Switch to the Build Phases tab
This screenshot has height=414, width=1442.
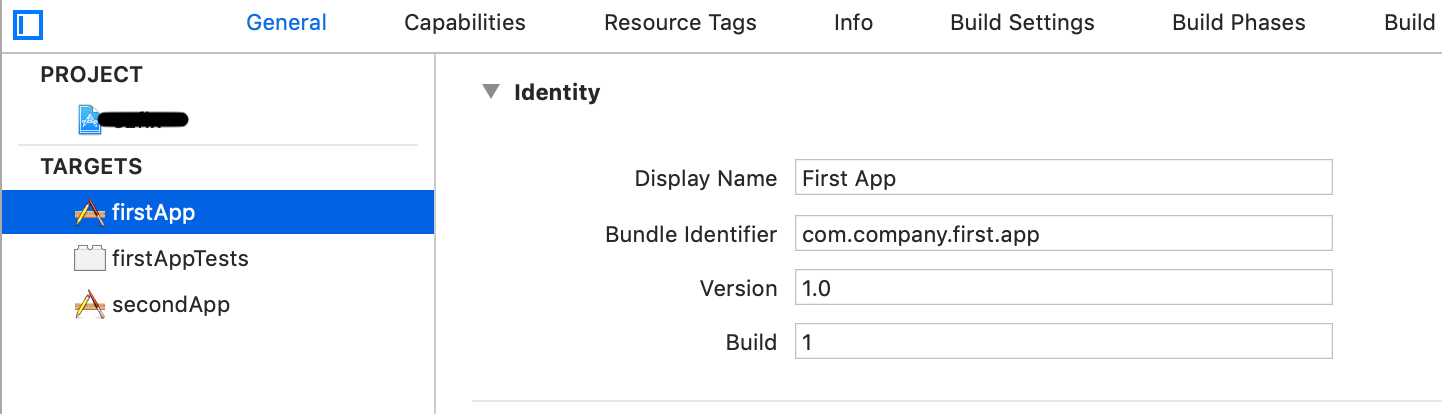click(1239, 22)
